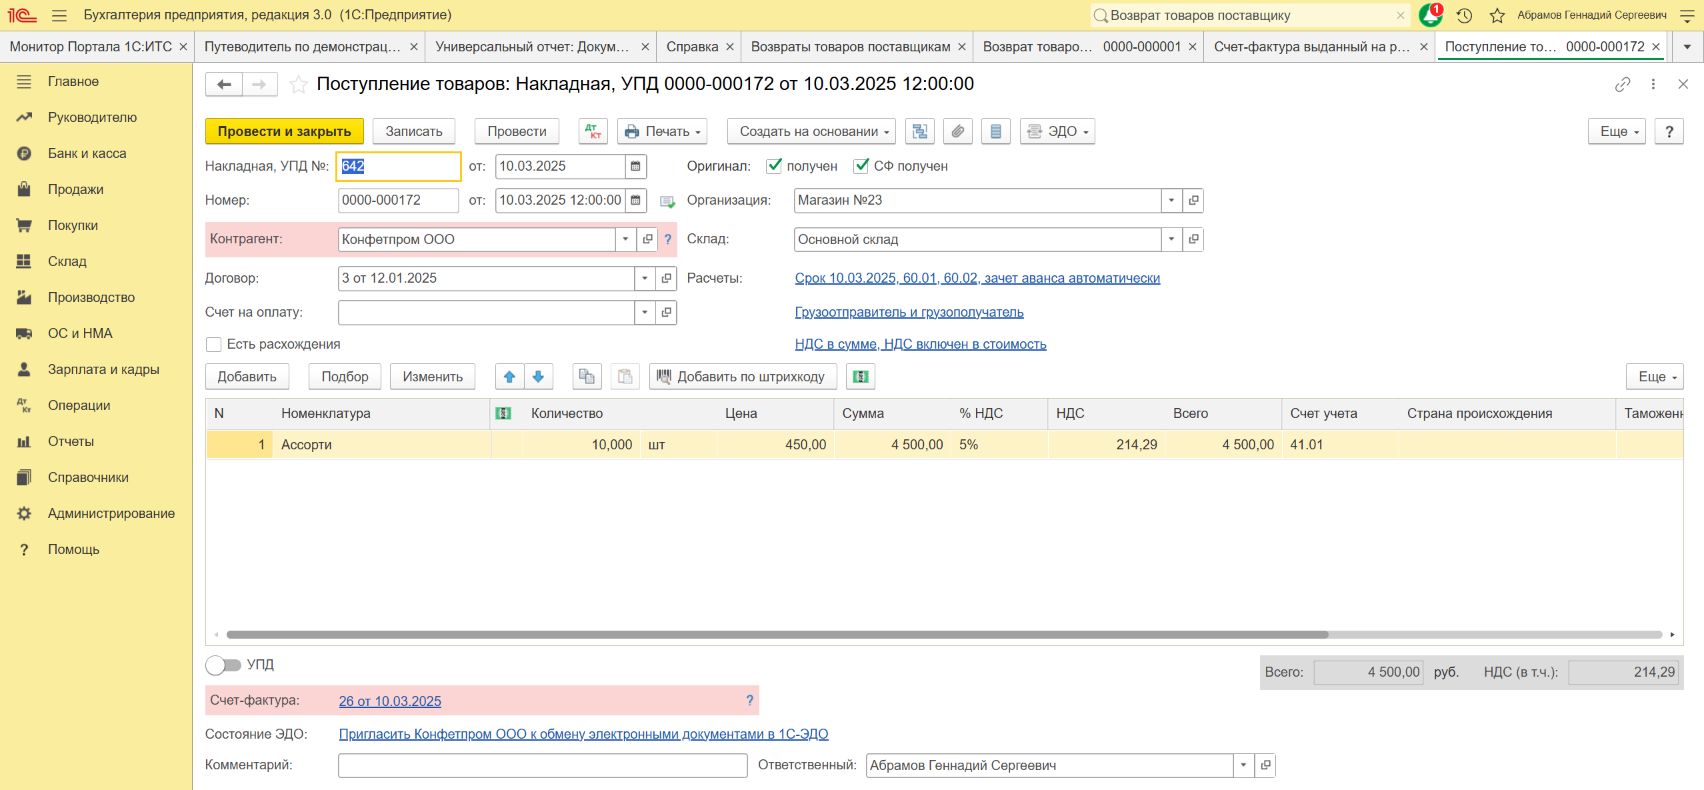Open the document structure icon
This screenshot has width=1704, height=790.
919,132
